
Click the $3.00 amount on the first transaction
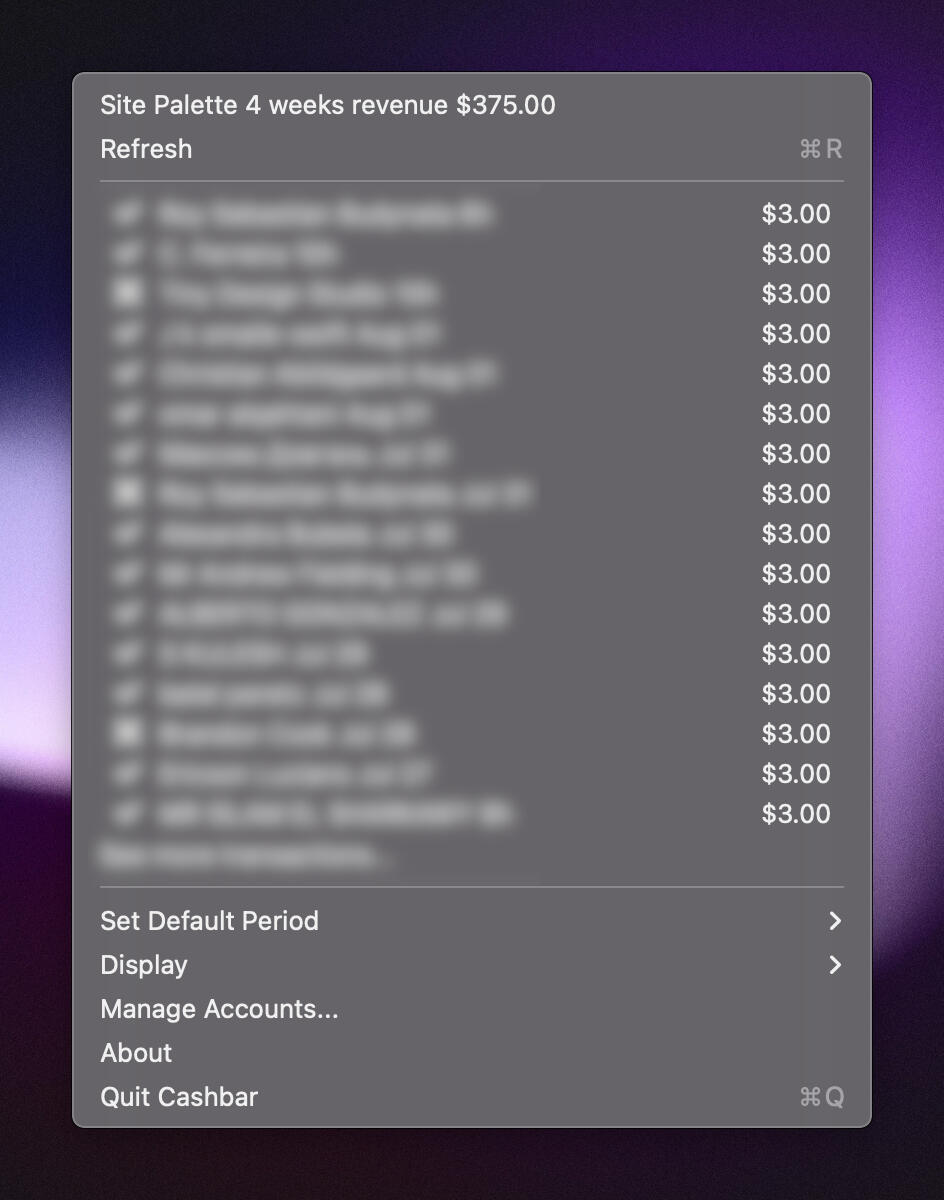point(797,214)
